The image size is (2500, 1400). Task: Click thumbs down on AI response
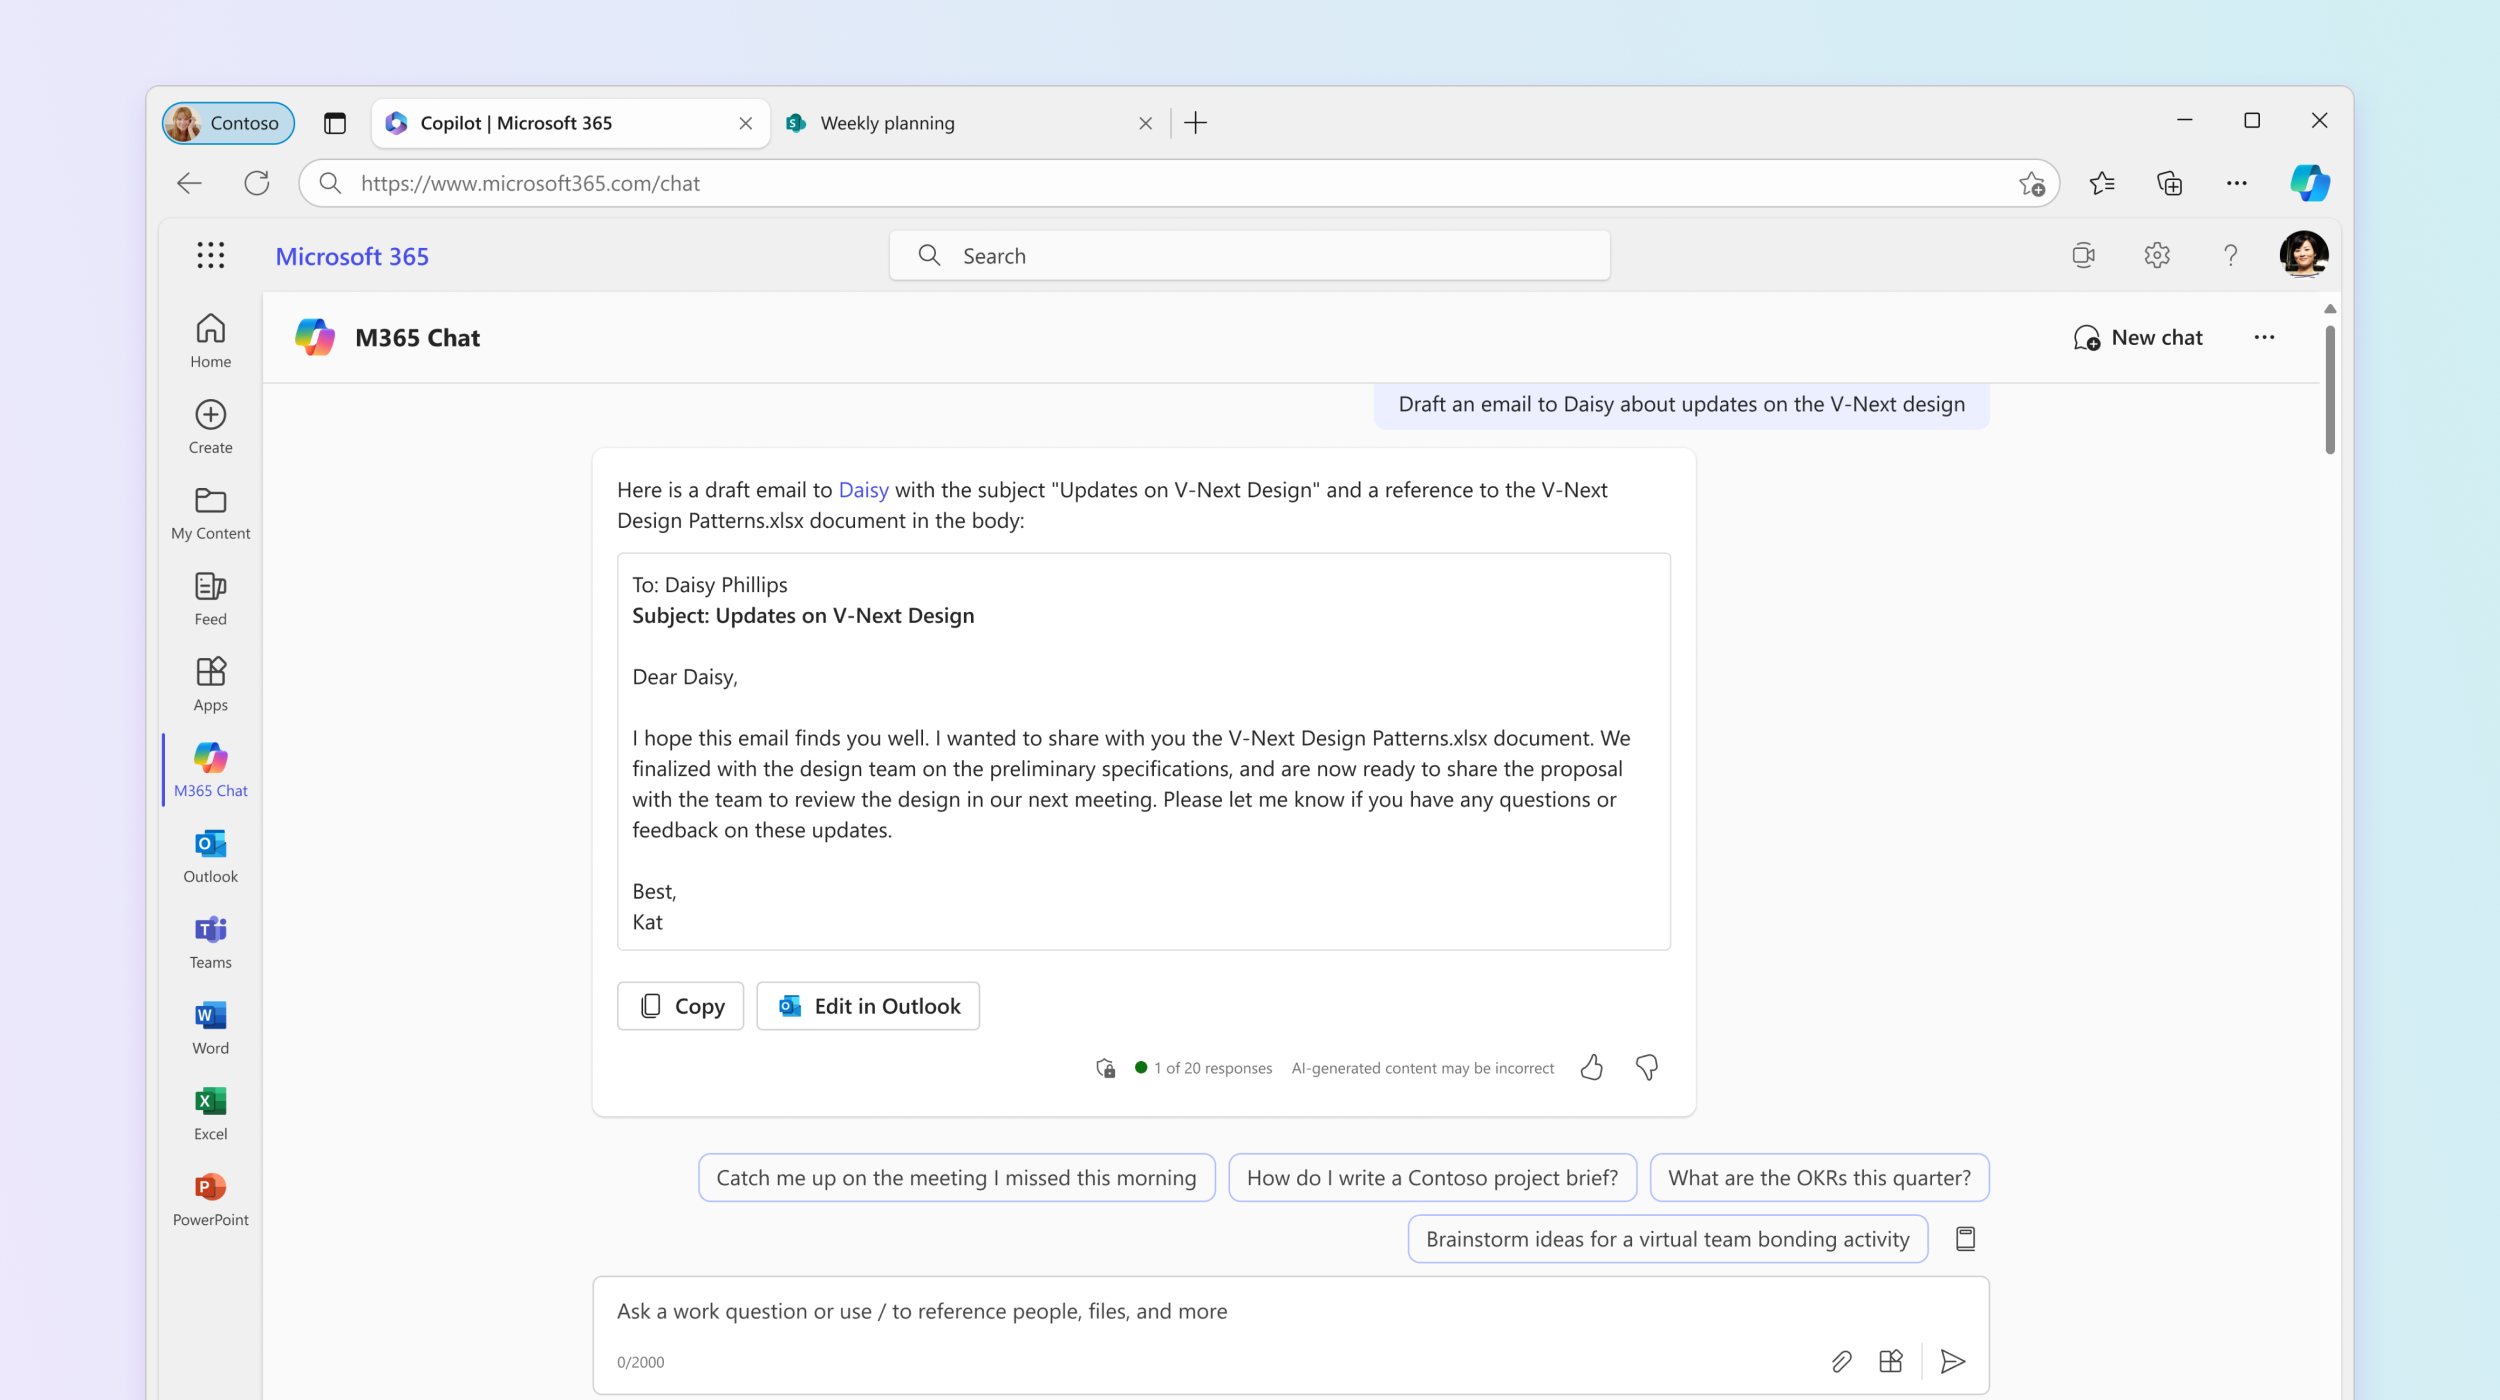[x=1645, y=1067]
